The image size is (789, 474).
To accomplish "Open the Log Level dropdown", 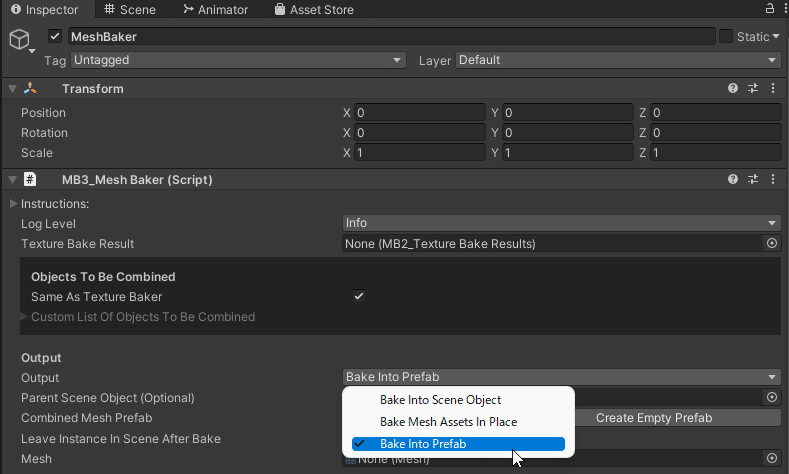I will coord(562,223).
